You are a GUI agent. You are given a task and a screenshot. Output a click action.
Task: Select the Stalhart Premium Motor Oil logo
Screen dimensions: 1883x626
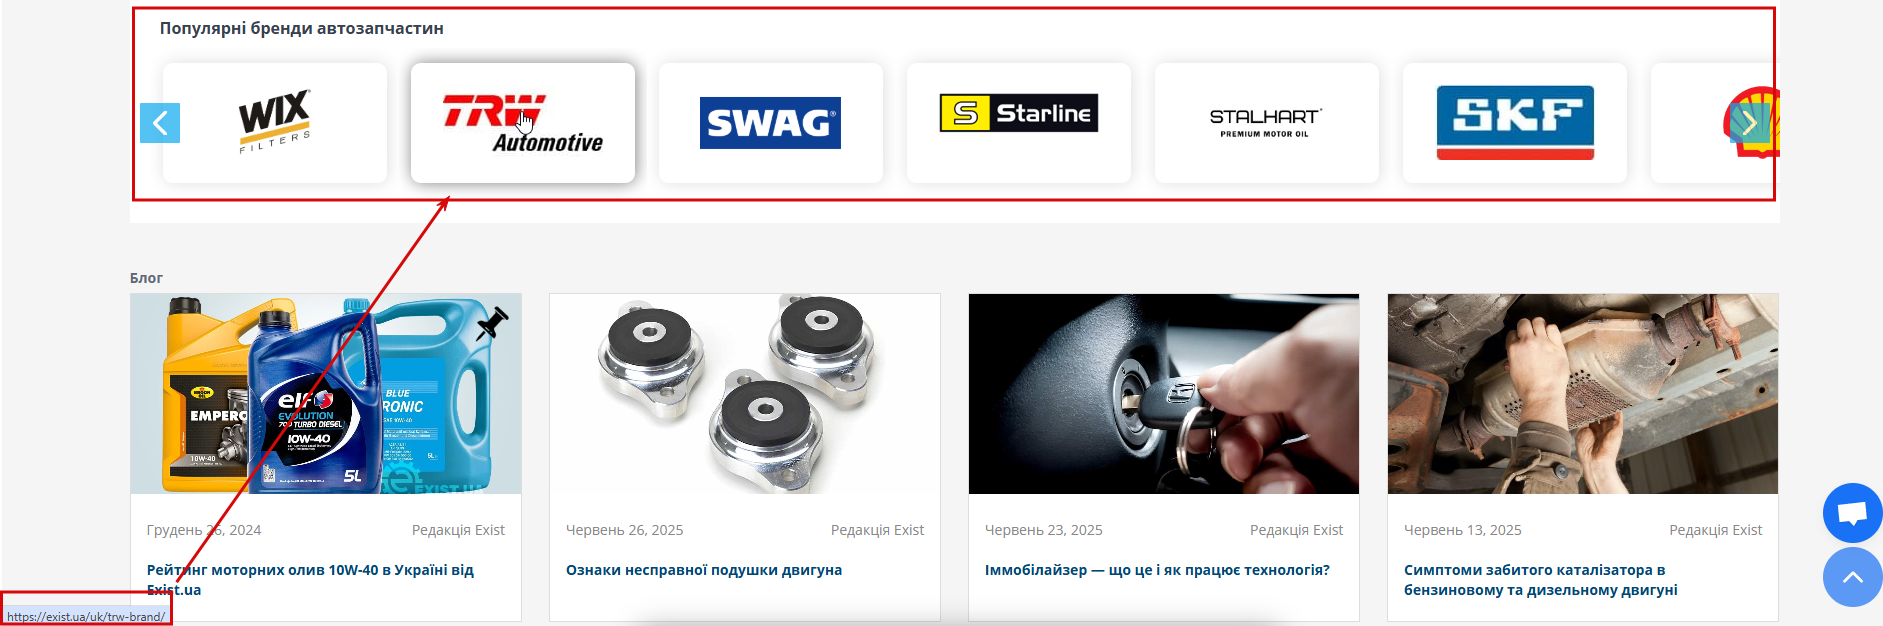1267,122
